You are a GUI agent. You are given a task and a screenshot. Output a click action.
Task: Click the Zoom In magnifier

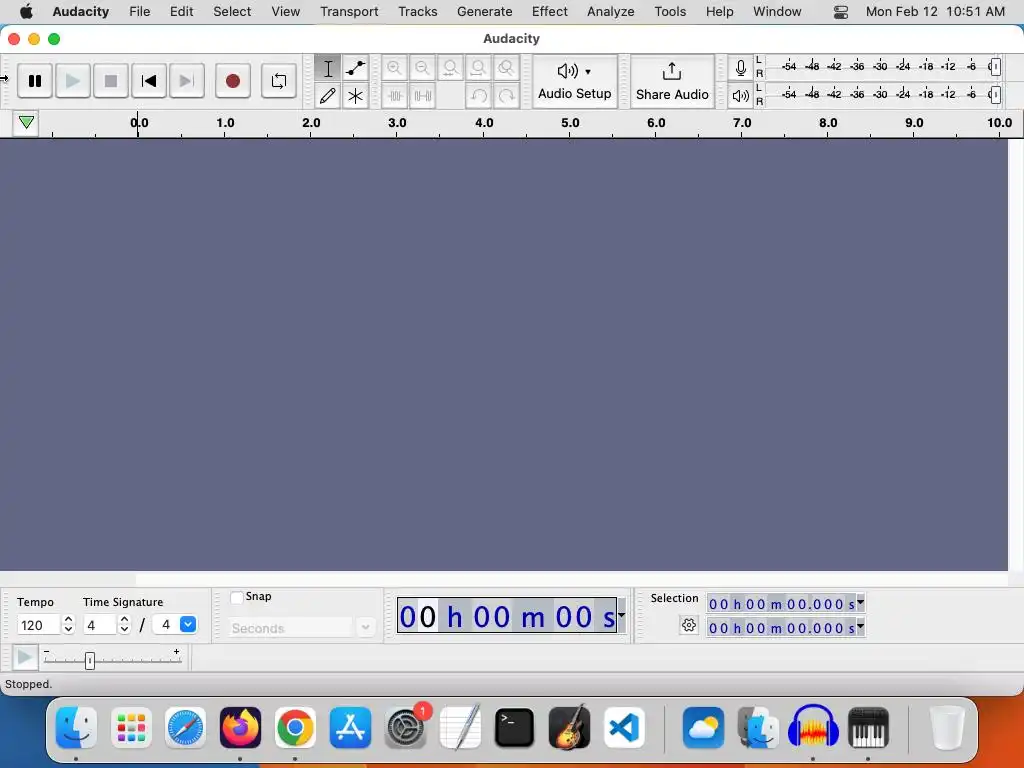pos(394,68)
